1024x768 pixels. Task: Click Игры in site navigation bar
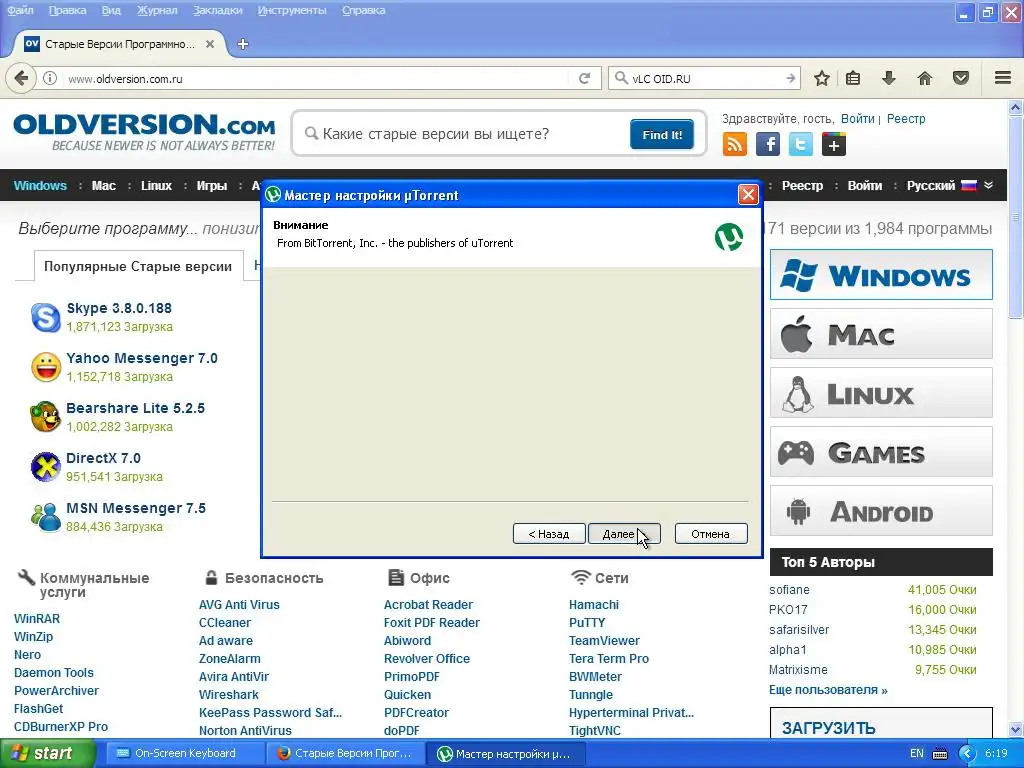(212, 185)
